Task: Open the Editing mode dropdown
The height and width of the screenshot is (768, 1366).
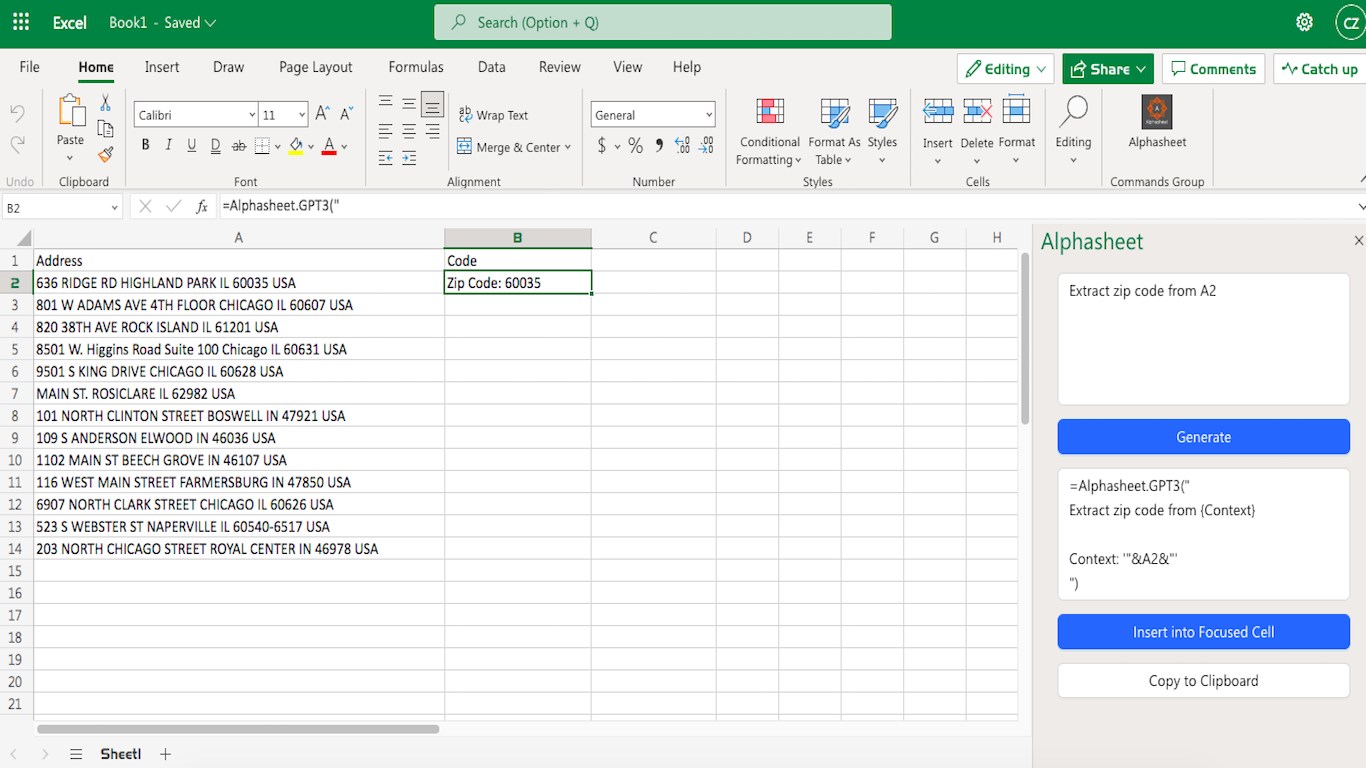Action: click(x=1005, y=69)
